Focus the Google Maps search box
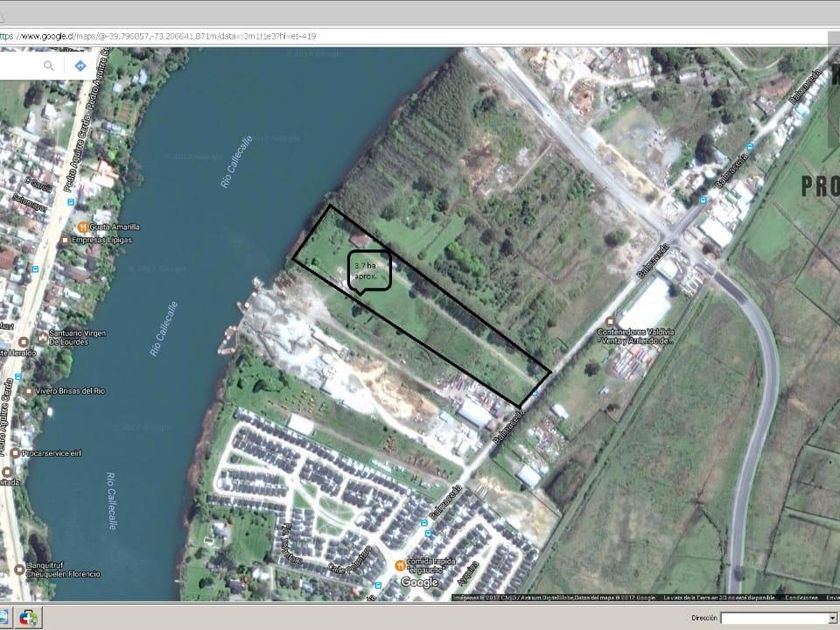Viewport: 840px width, 630px height. pyautogui.click(x=20, y=66)
